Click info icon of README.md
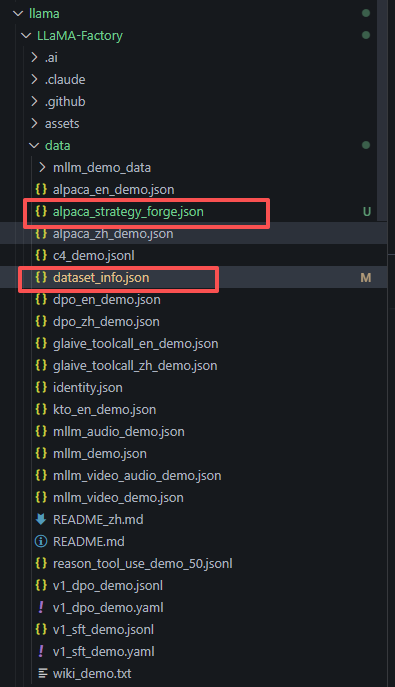395x687 pixels. click(41, 542)
